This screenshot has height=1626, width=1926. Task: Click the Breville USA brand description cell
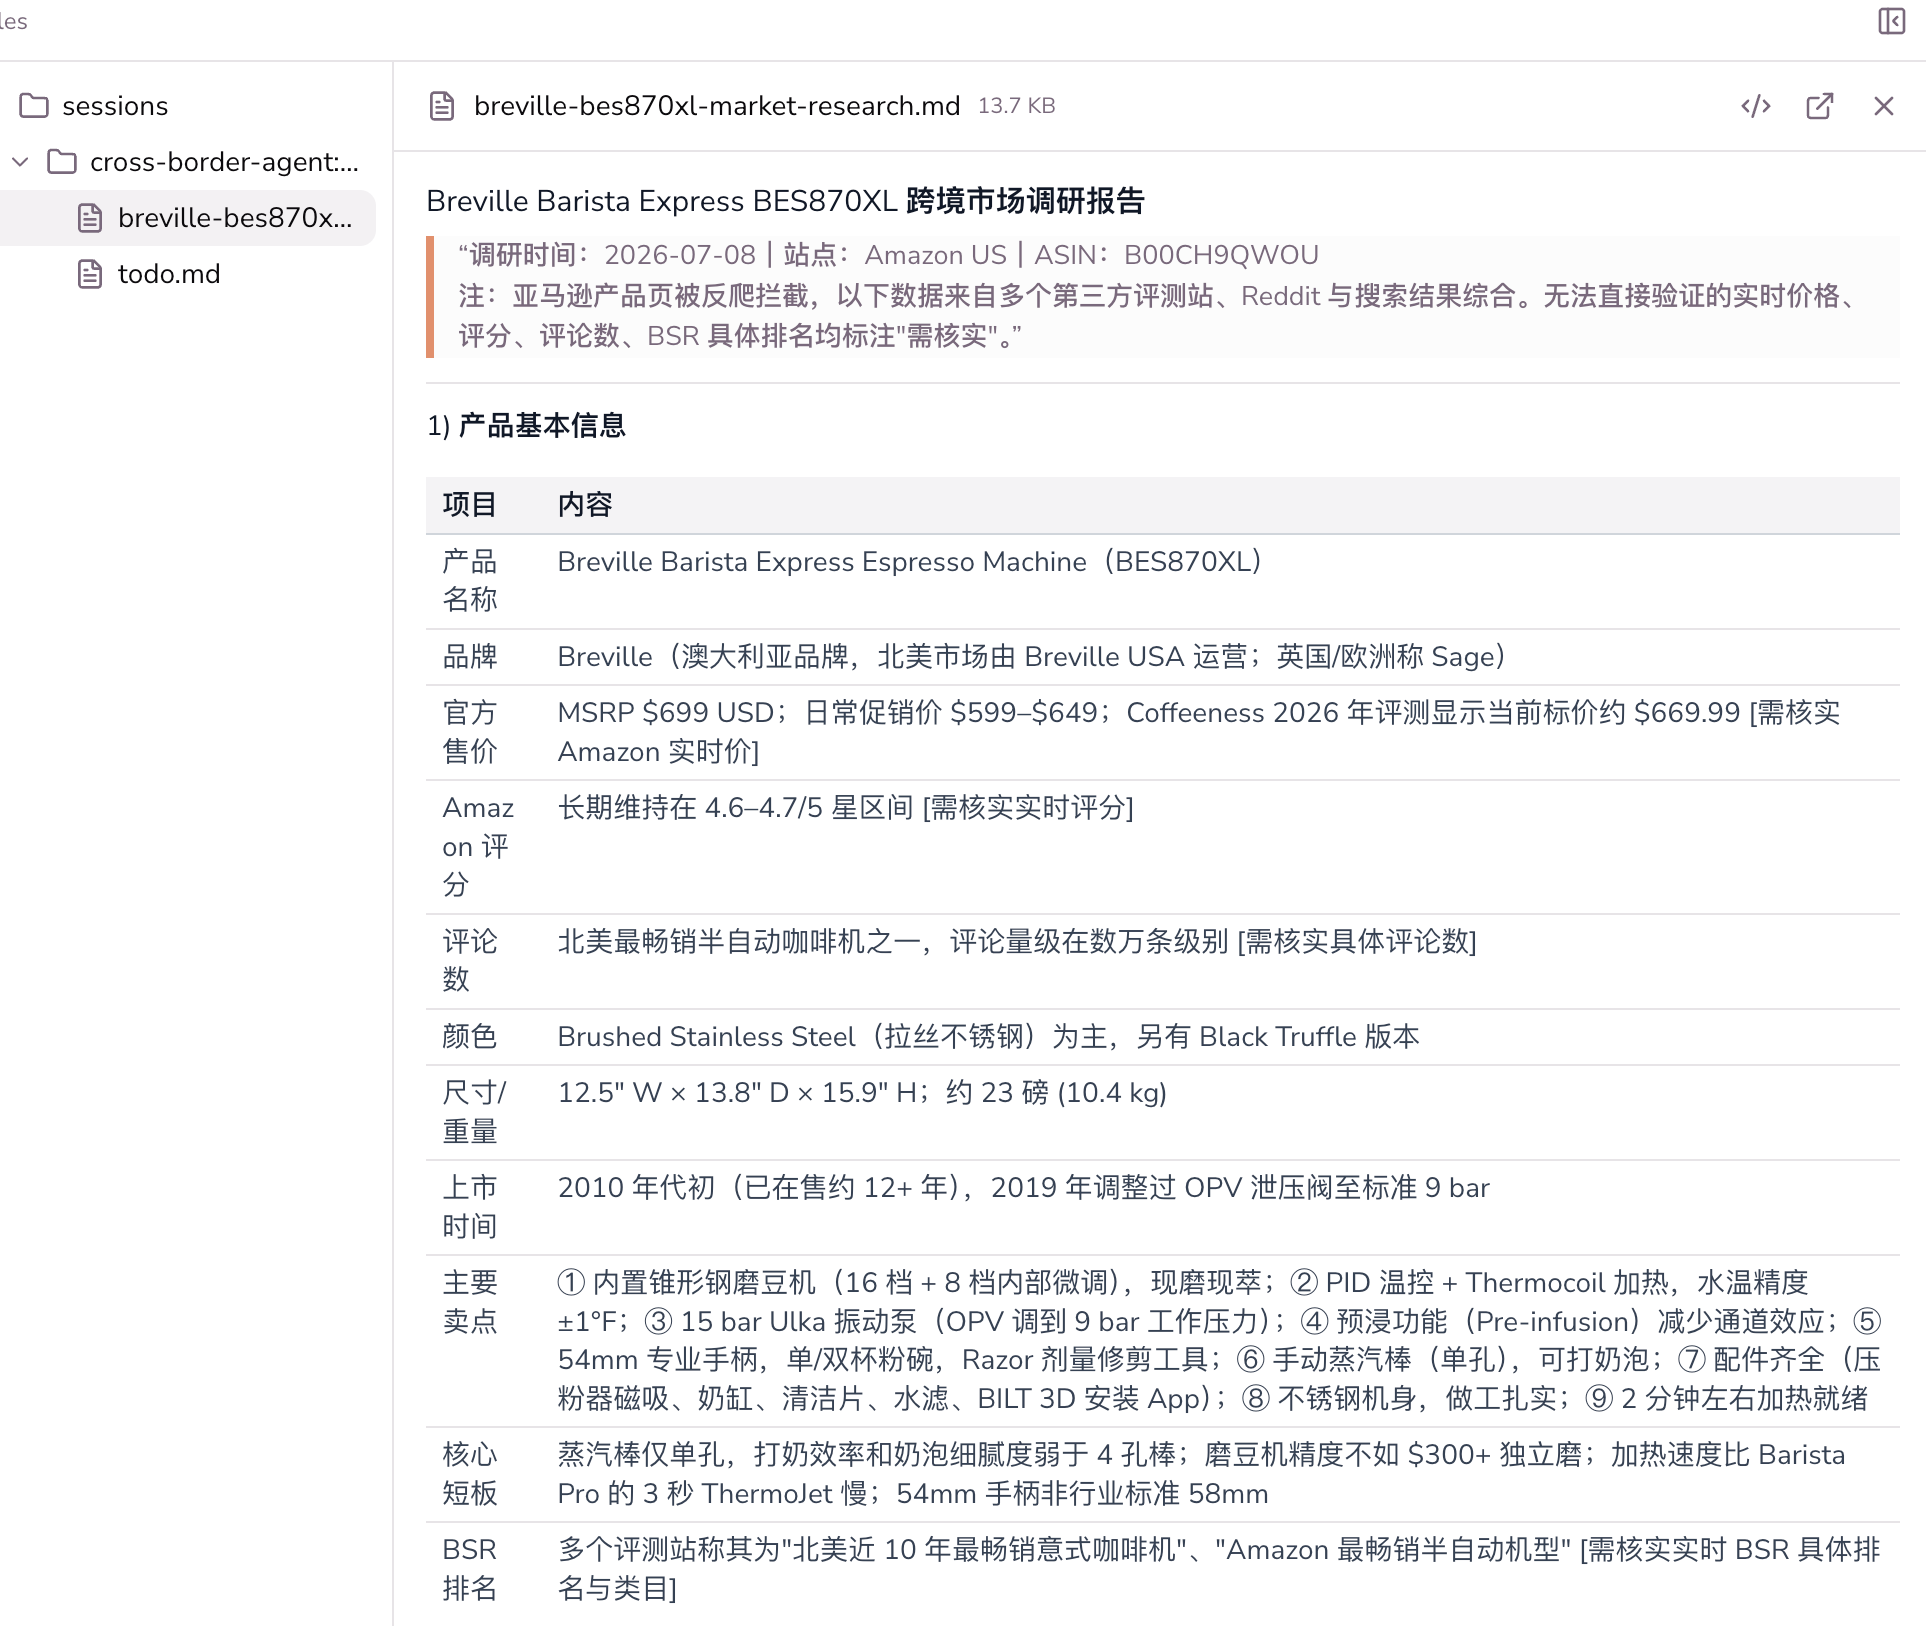1032,657
